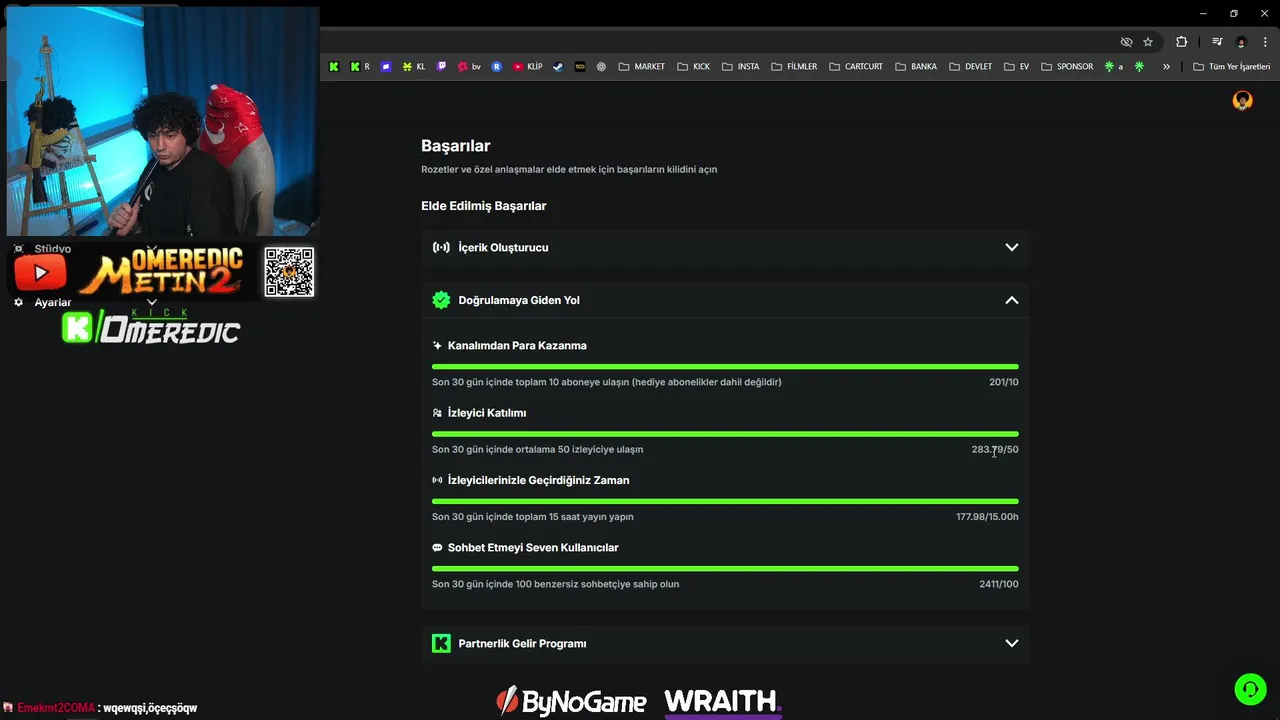Click the 'Rozetler ve özel anlaşmalar' subtitle

coord(569,170)
